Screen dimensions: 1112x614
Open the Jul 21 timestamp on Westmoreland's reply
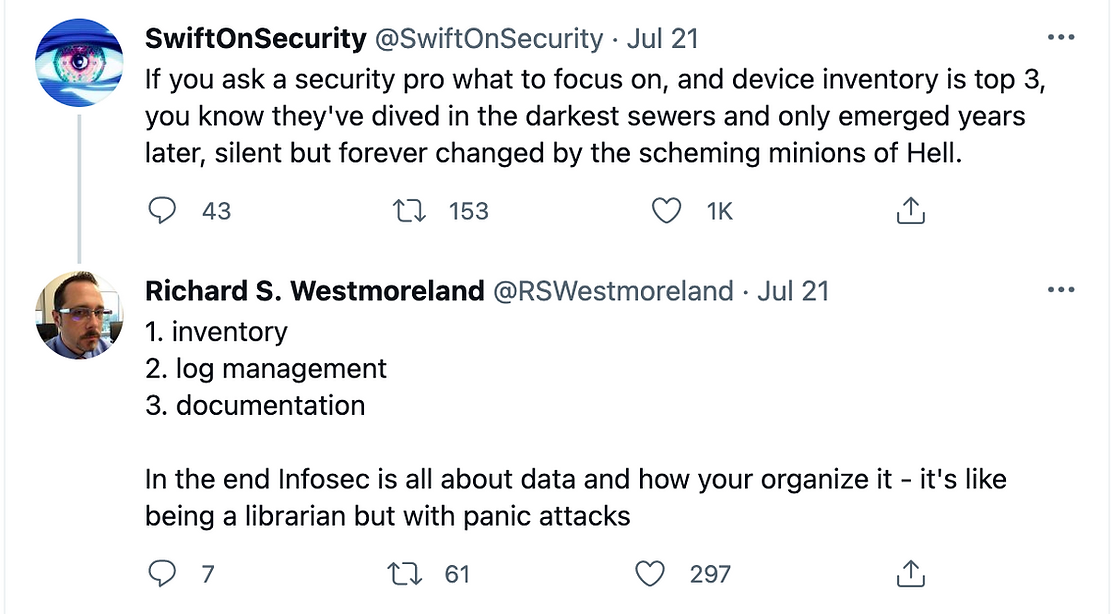click(x=793, y=291)
